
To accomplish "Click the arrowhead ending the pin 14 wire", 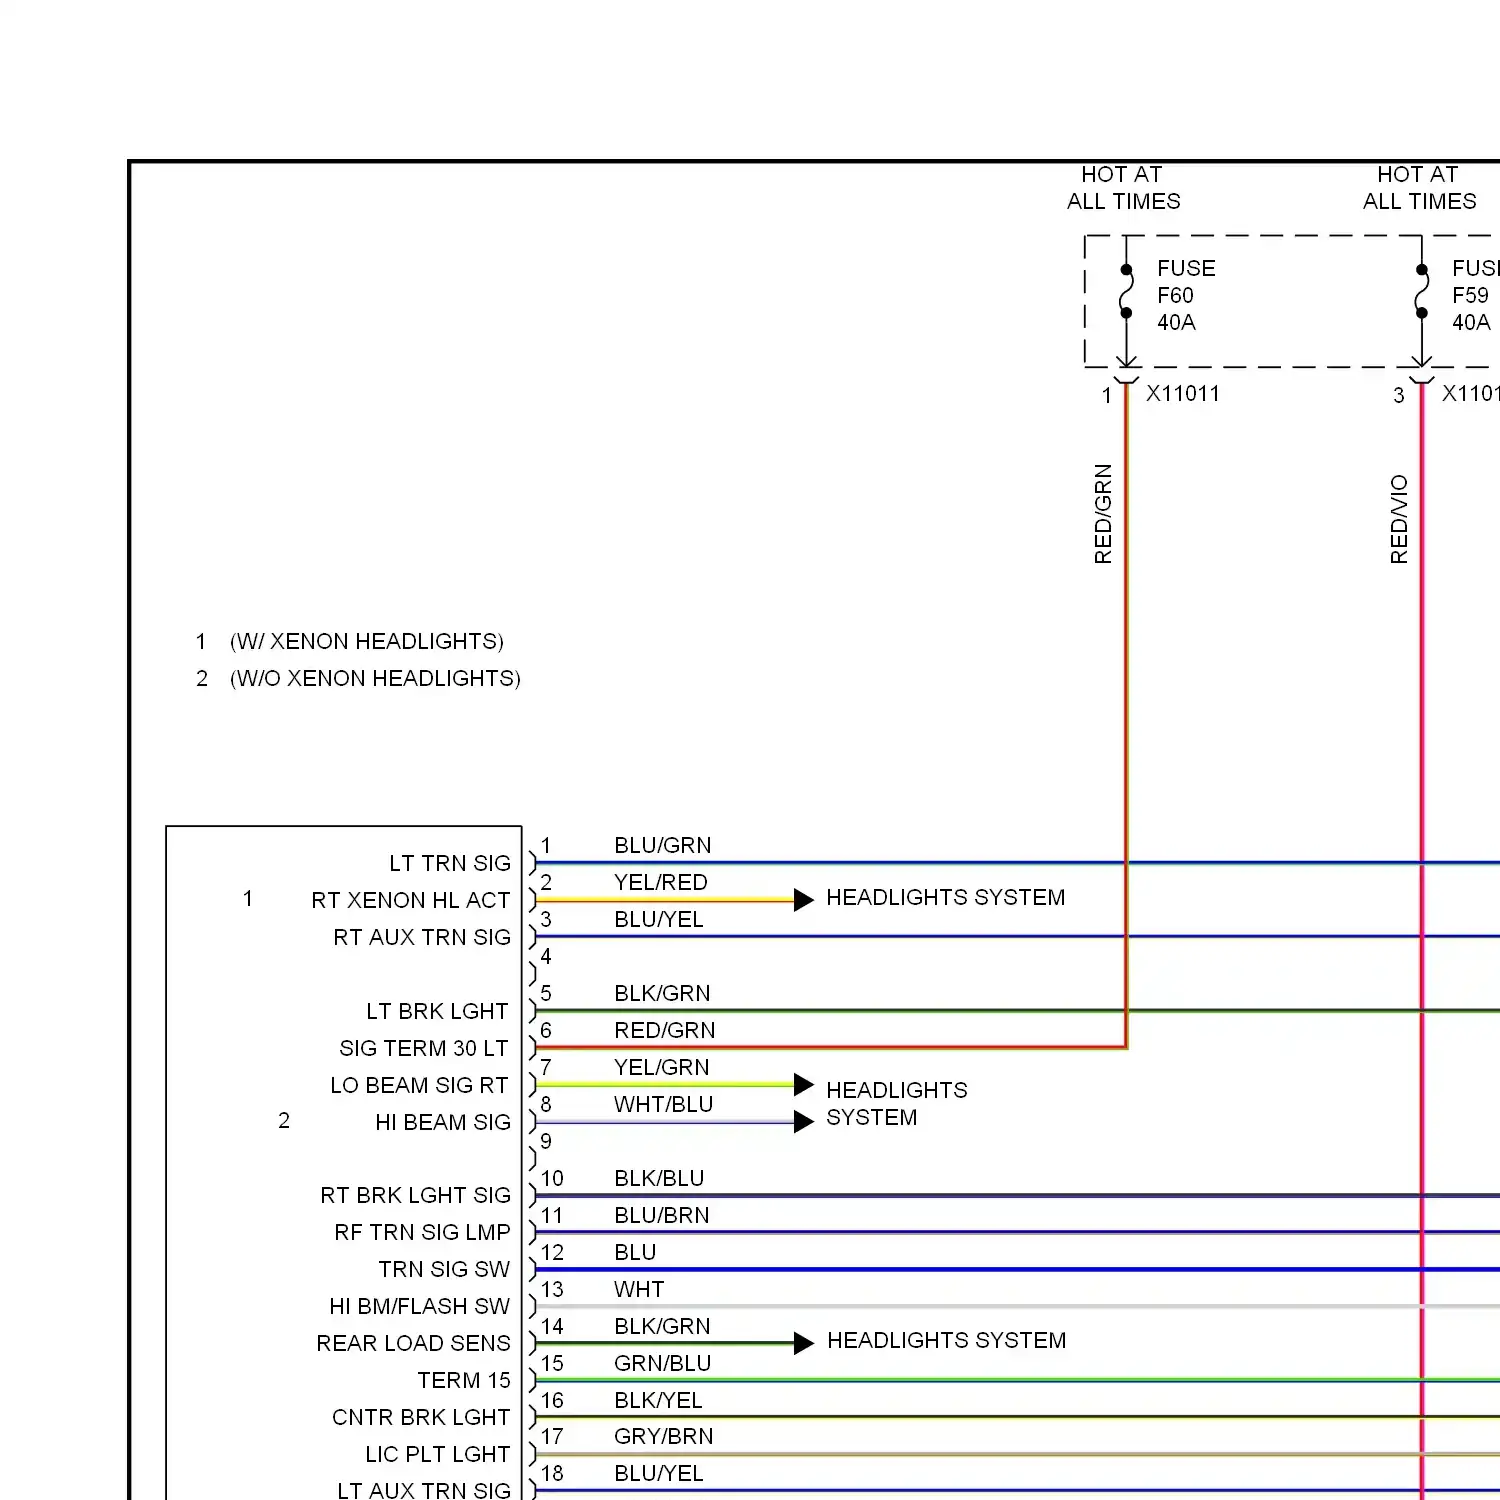I will click(x=804, y=1343).
